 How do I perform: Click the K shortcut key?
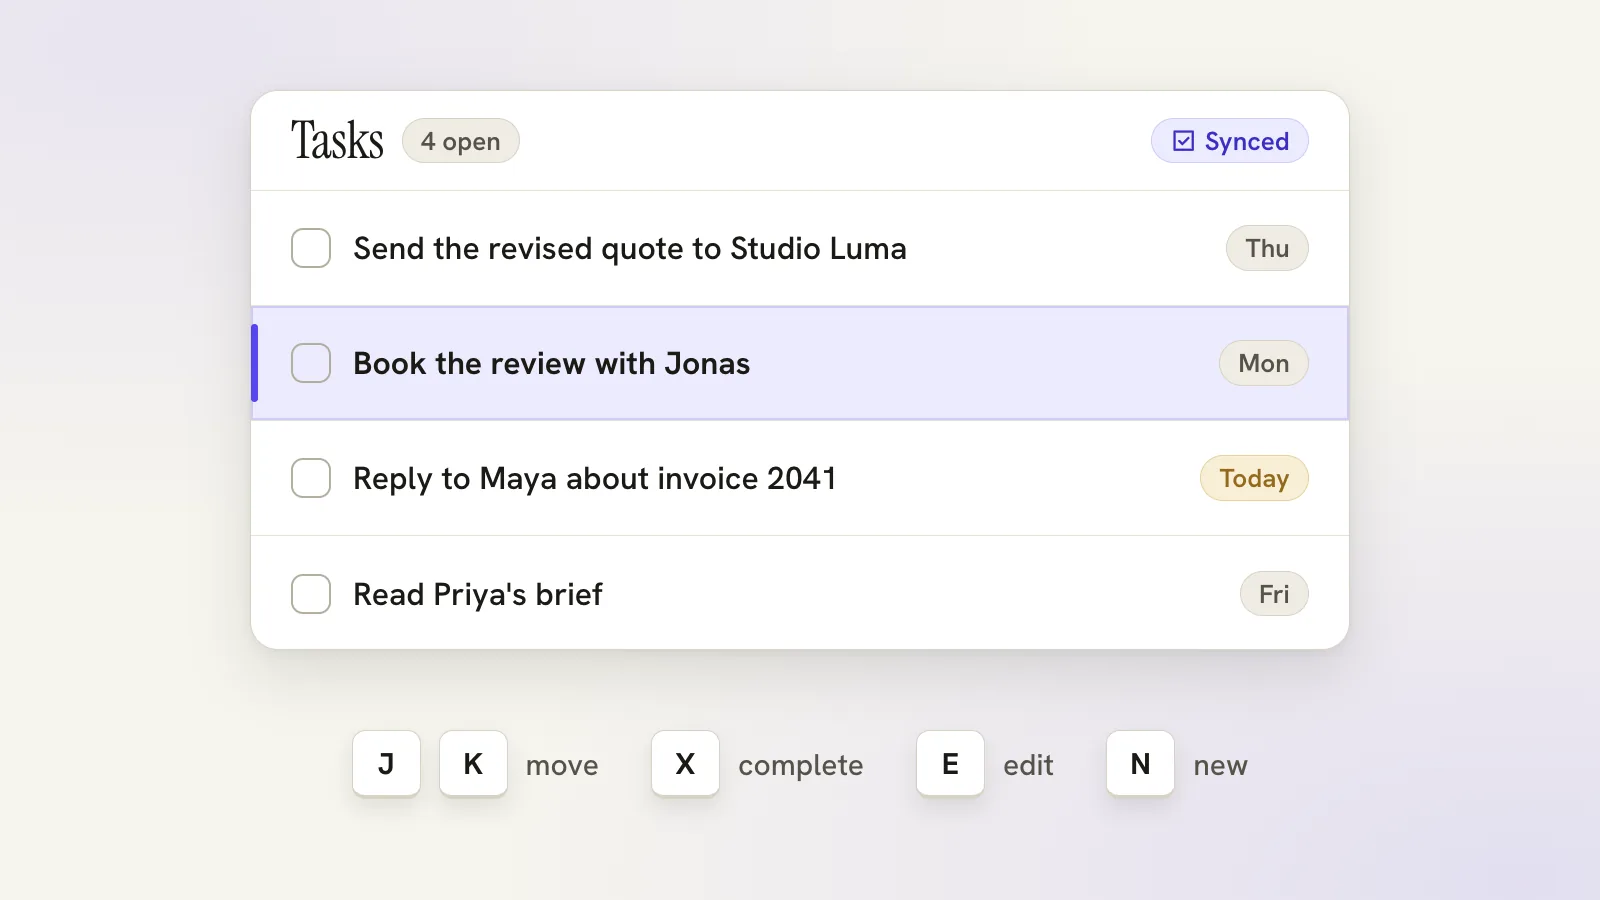[473, 764]
